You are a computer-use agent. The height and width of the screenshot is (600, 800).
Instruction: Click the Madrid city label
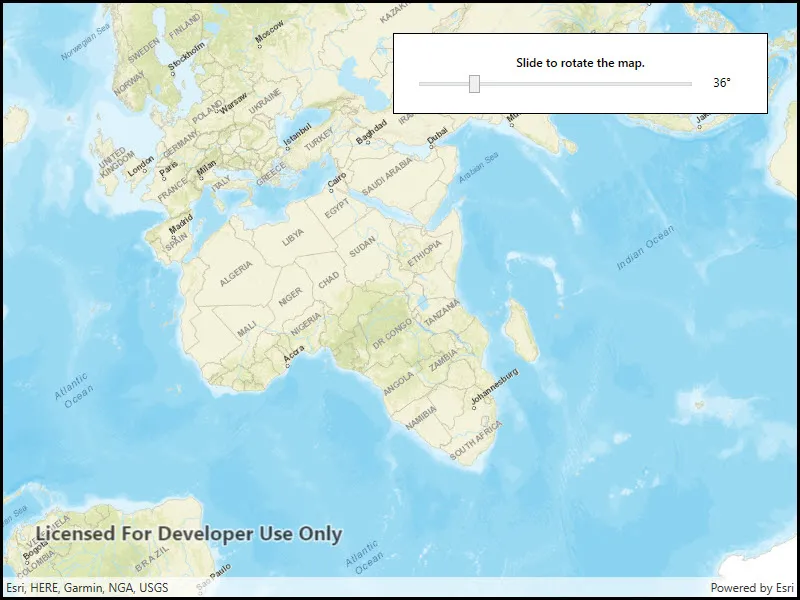[x=181, y=223]
